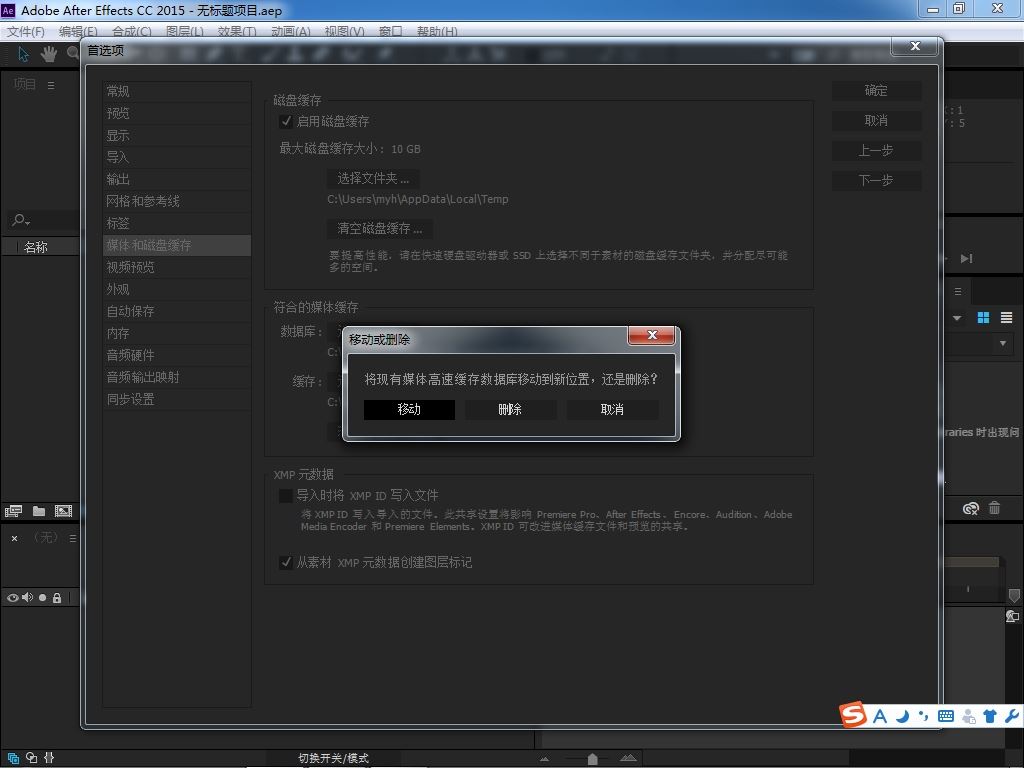The width and height of the screenshot is (1024, 768).
Task: Click 取消 in 移动或删除 dialog
Action: point(612,409)
